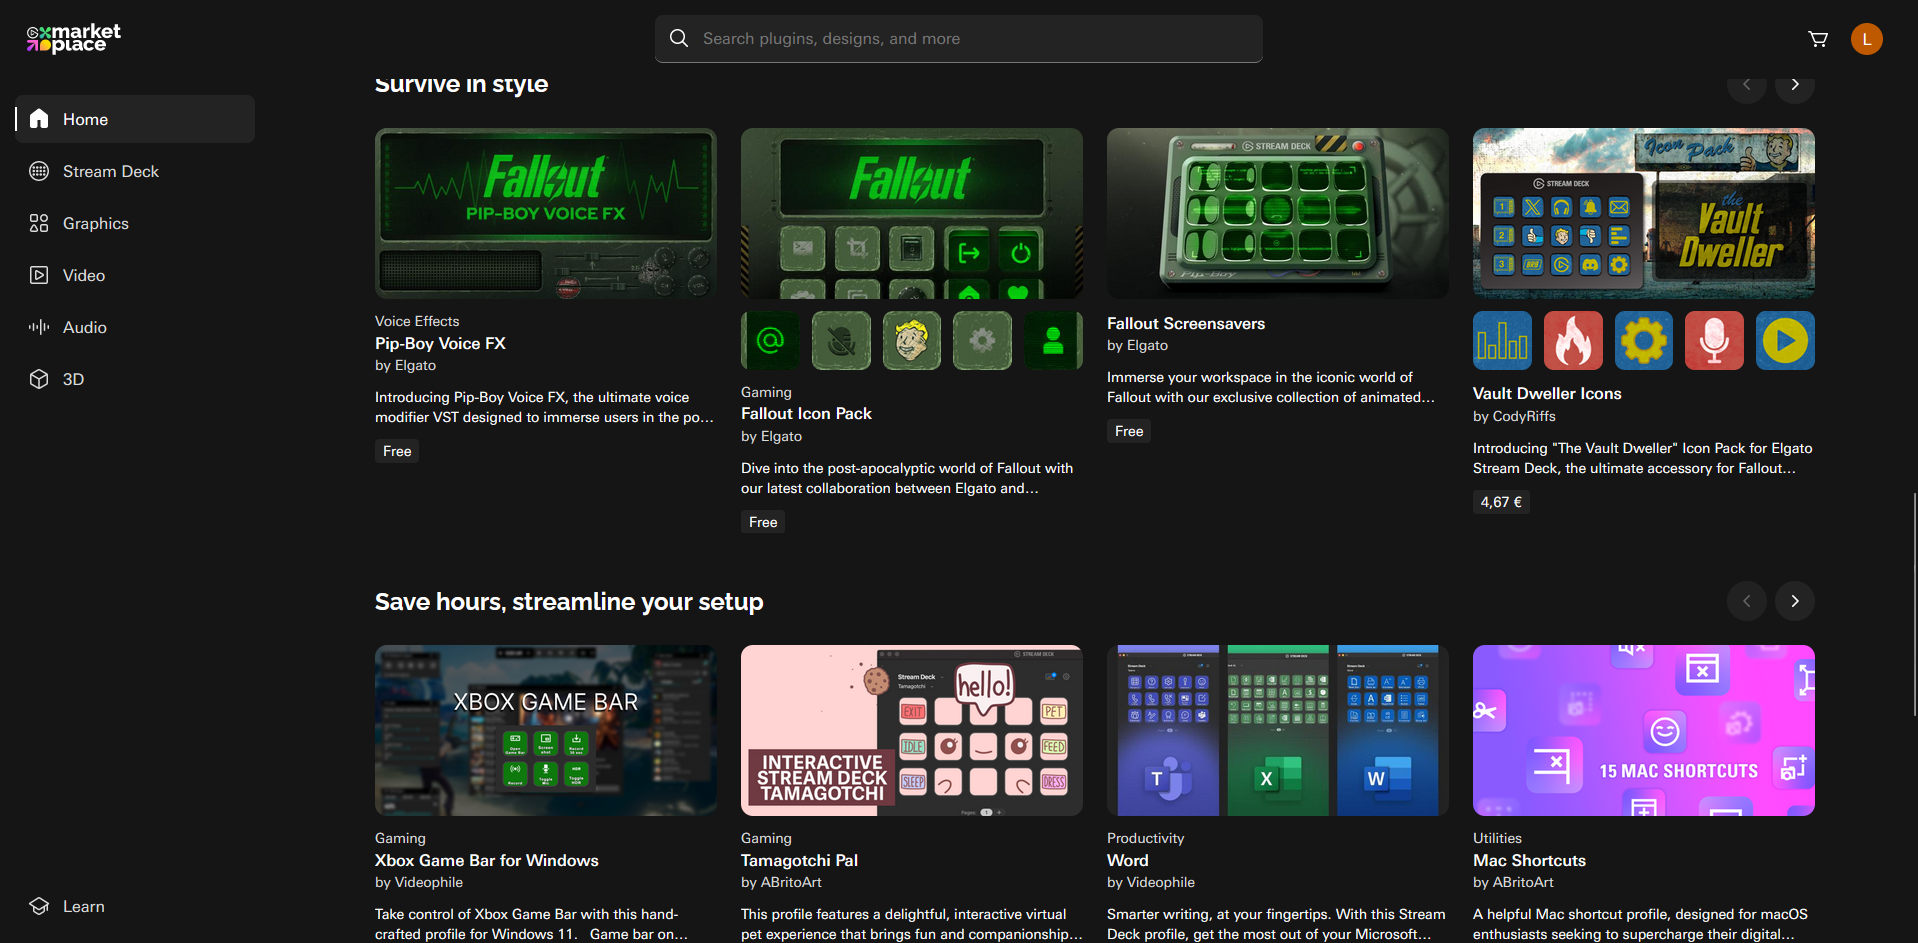Click the red microphone icon in Vault Dweller Icons

1713,341
